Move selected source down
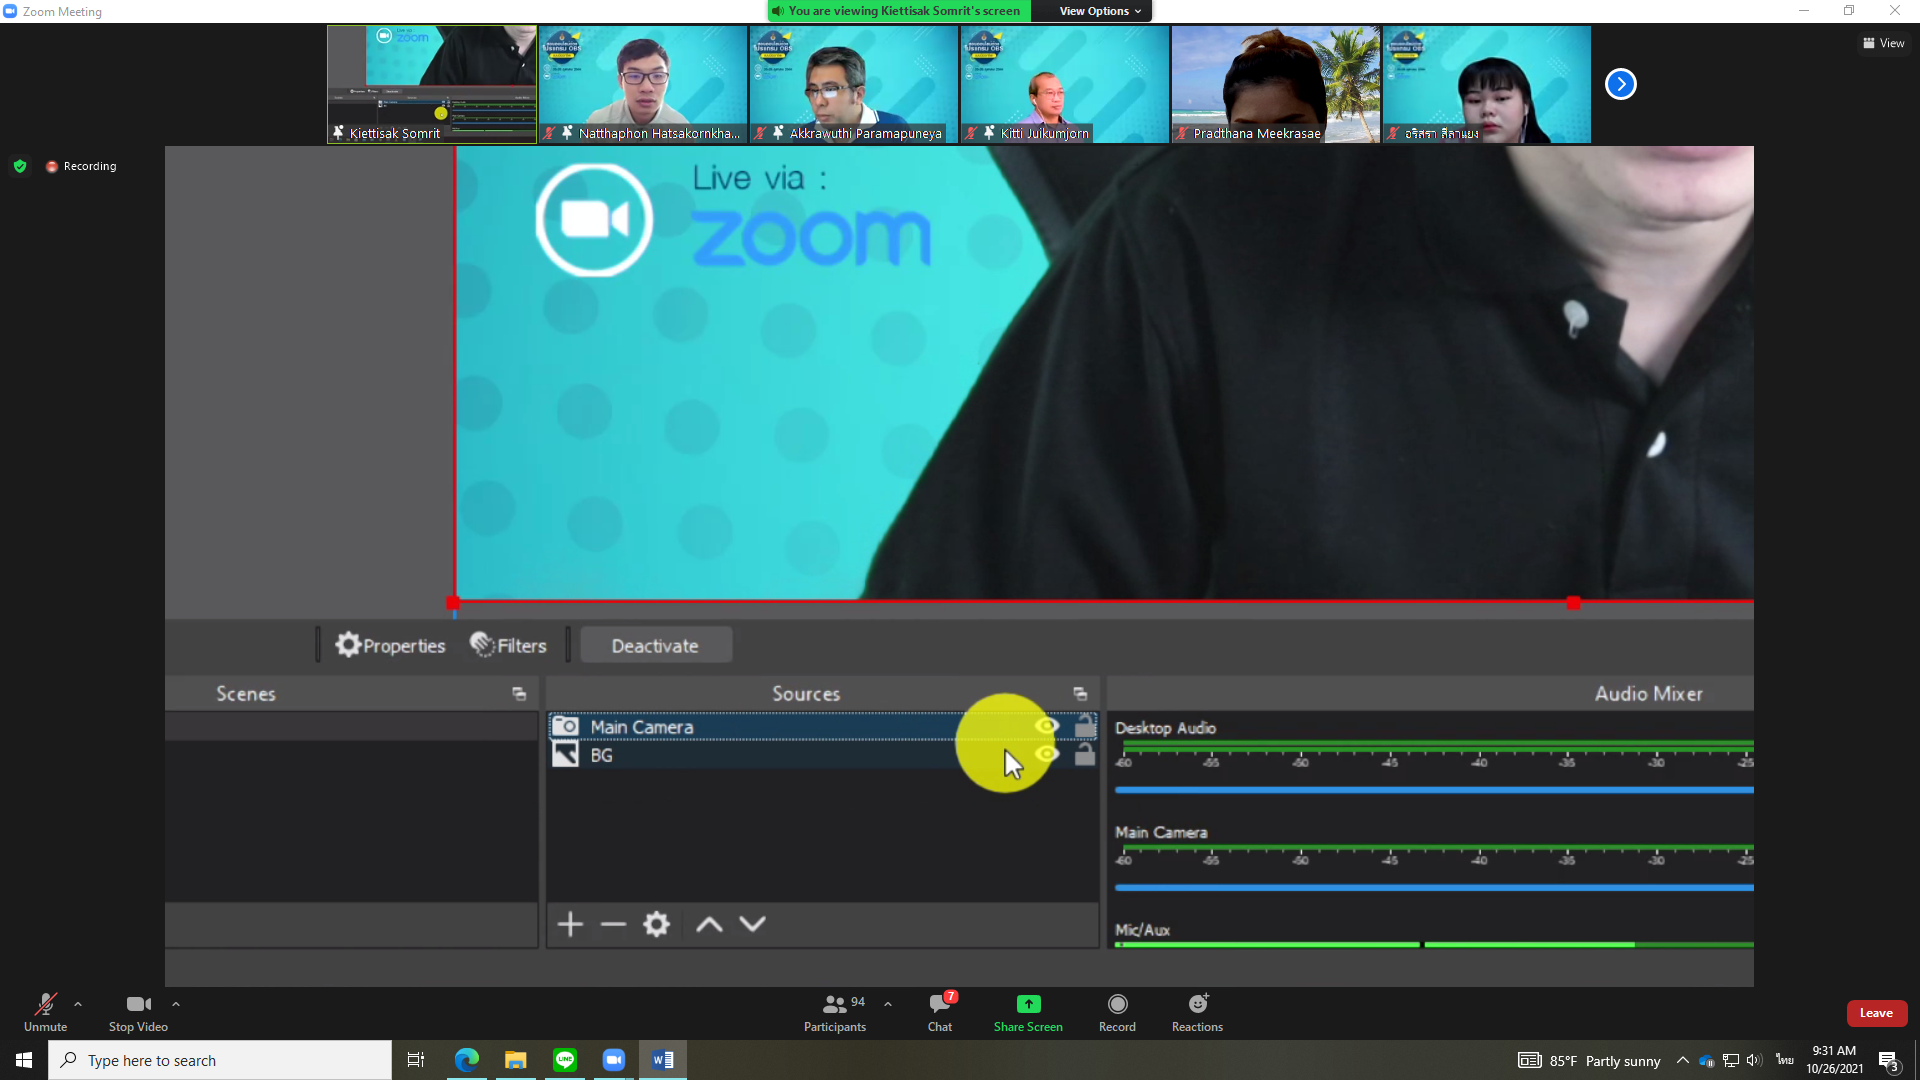This screenshot has width=1920, height=1080. (x=752, y=924)
